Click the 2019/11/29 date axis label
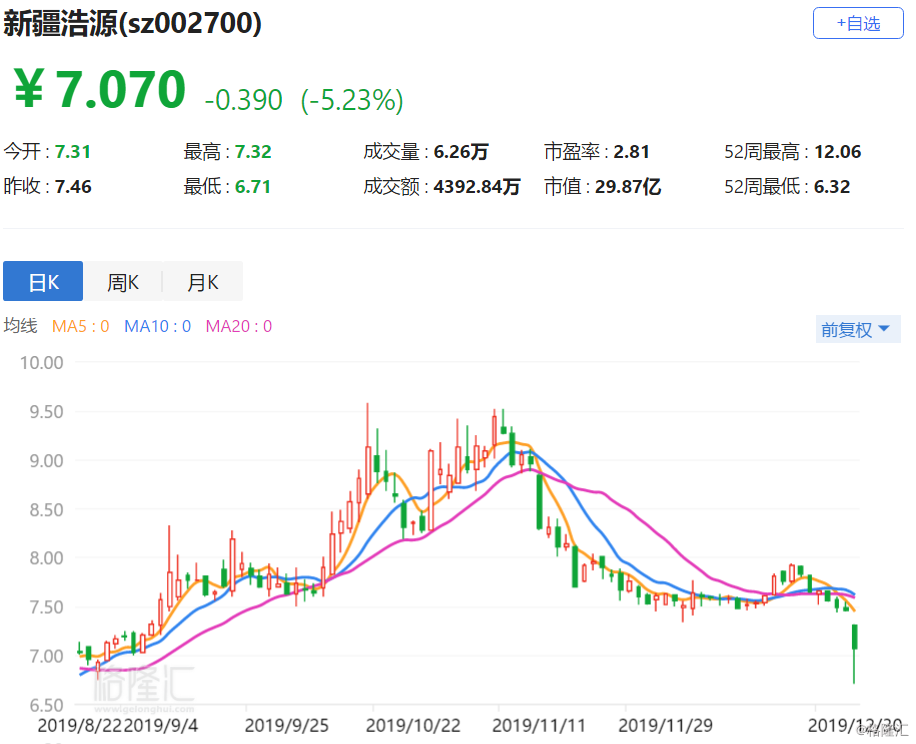916x744 pixels. point(665,726)
